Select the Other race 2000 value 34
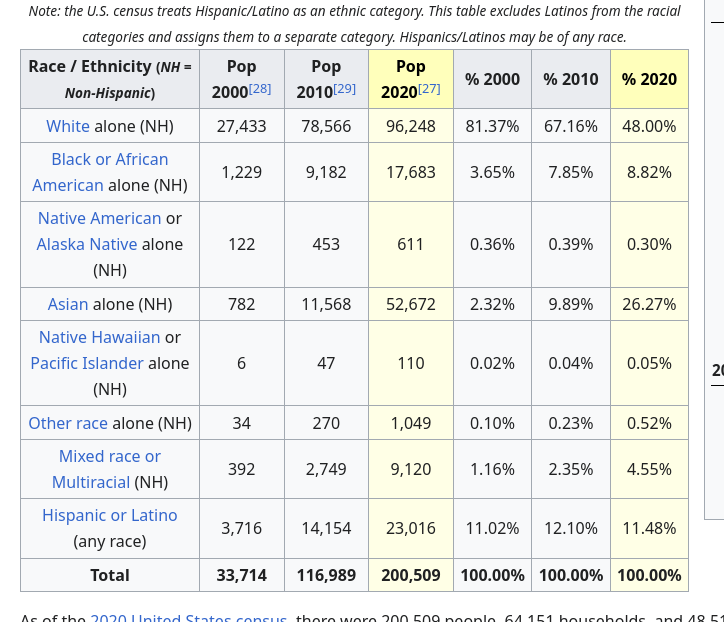724x622 pixels. pos(241,423)
